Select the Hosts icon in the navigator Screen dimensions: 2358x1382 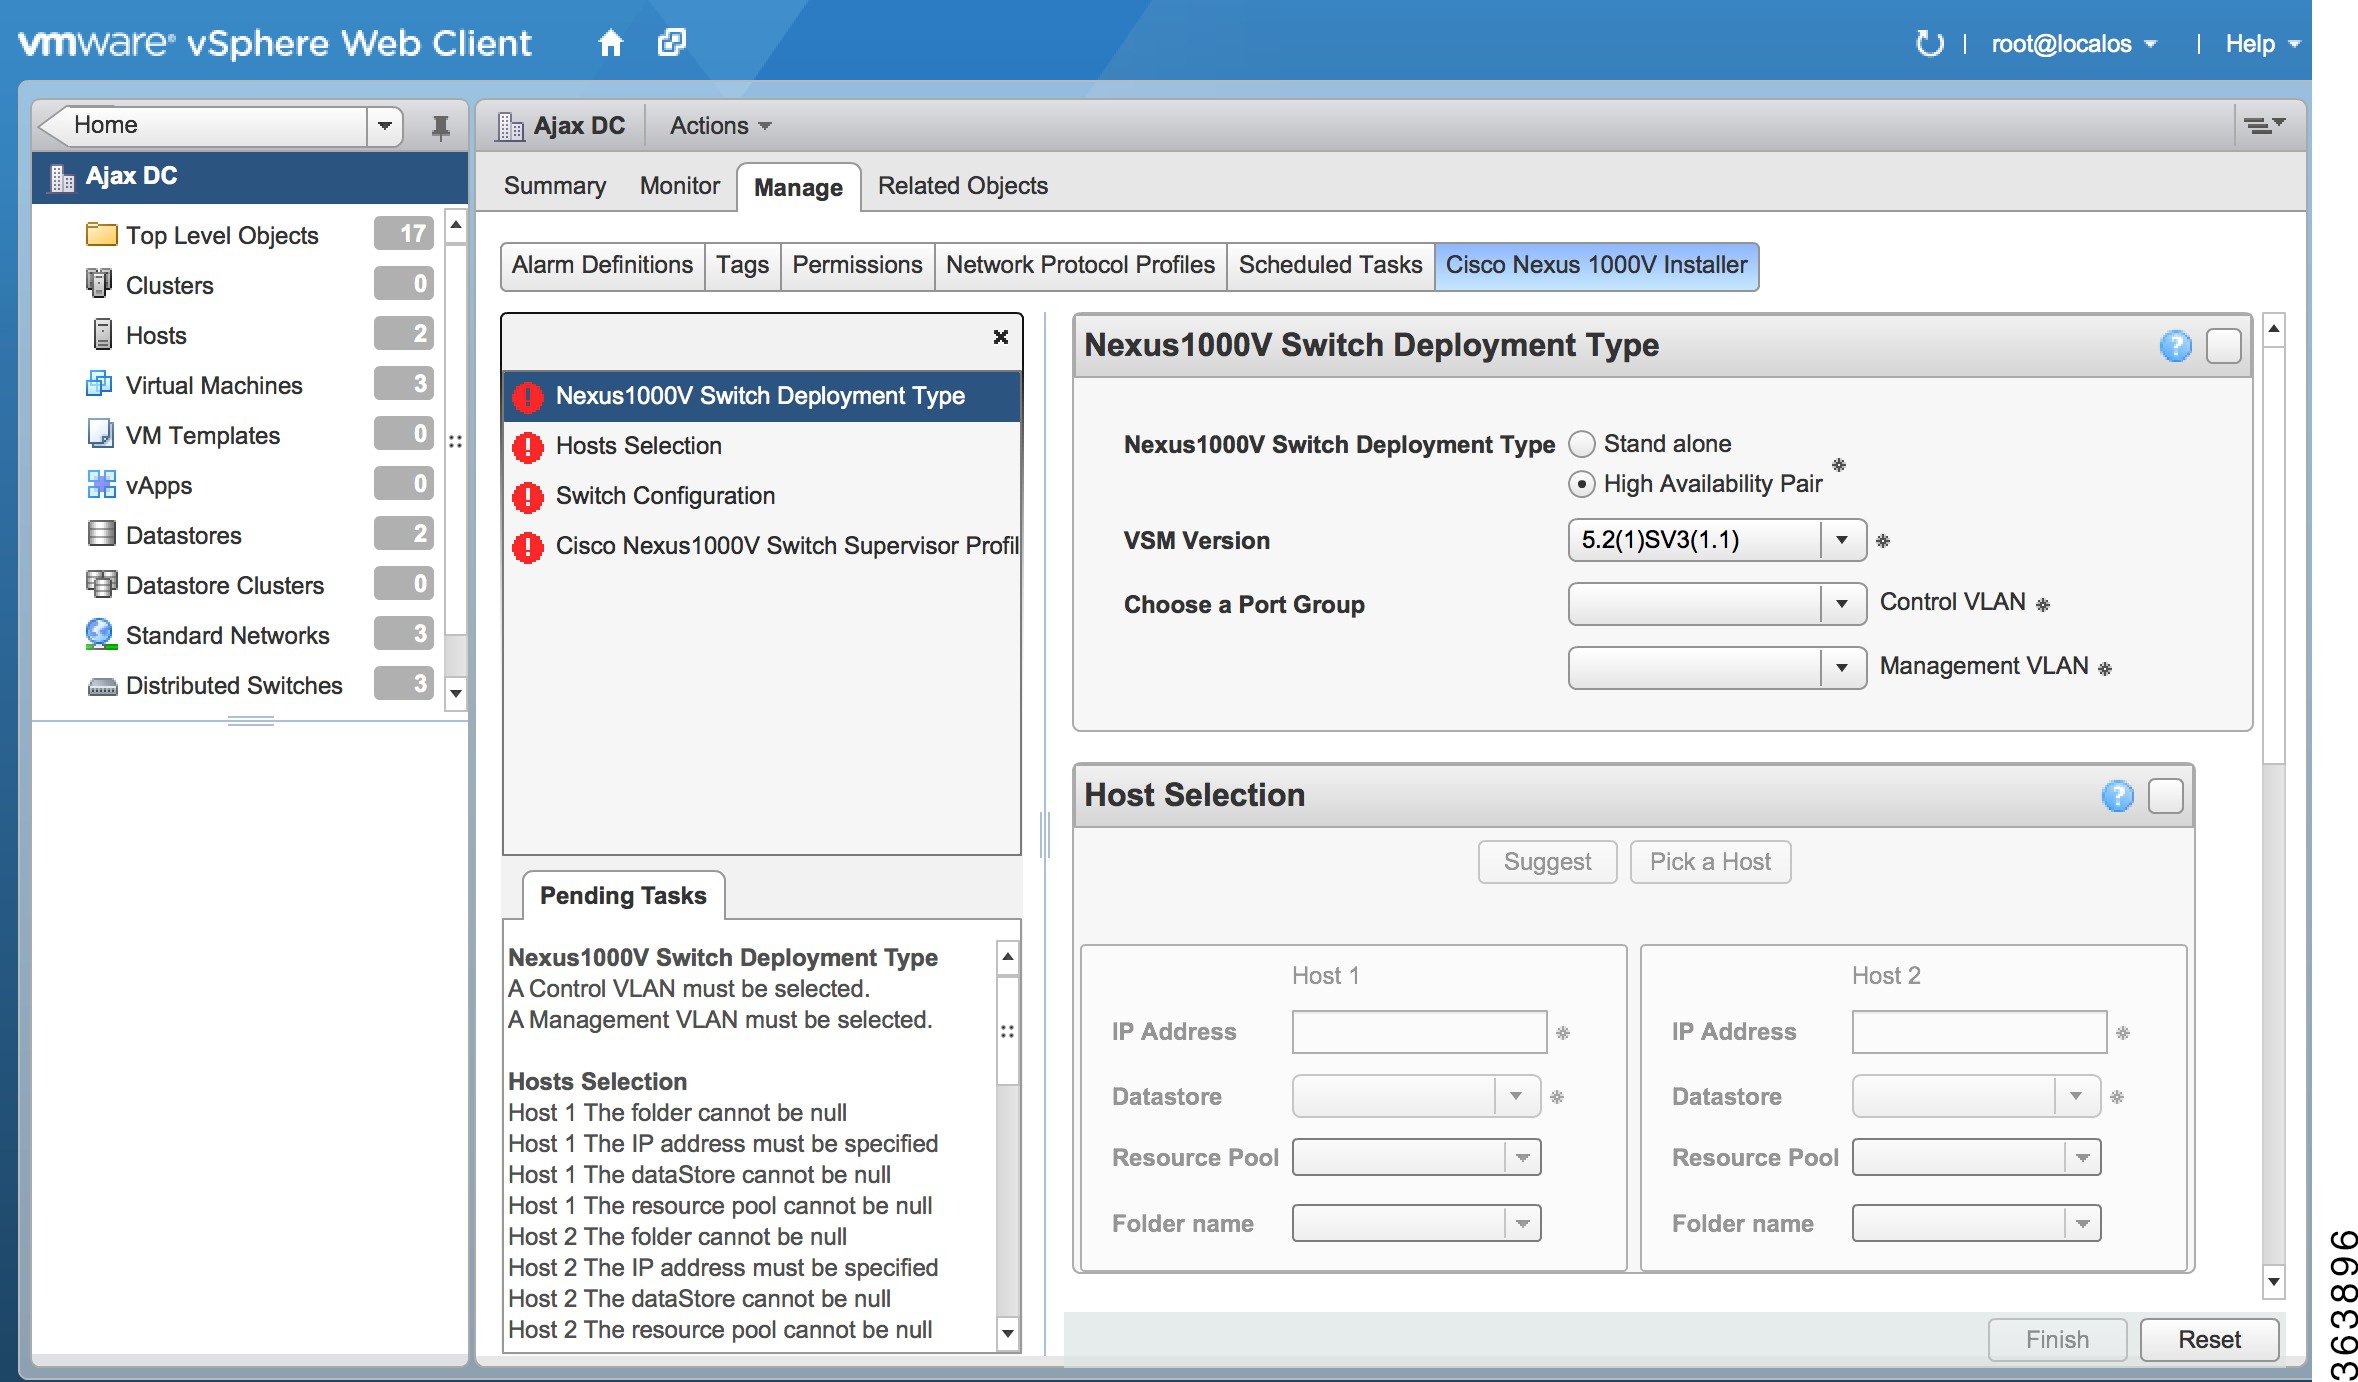101,334
